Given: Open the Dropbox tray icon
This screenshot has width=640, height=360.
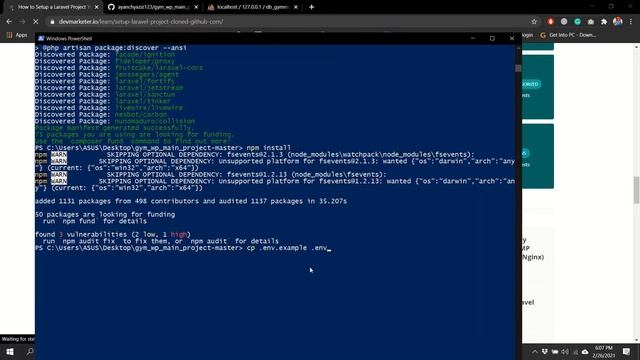Looking at the screenshot, I should tap(545, 351).
